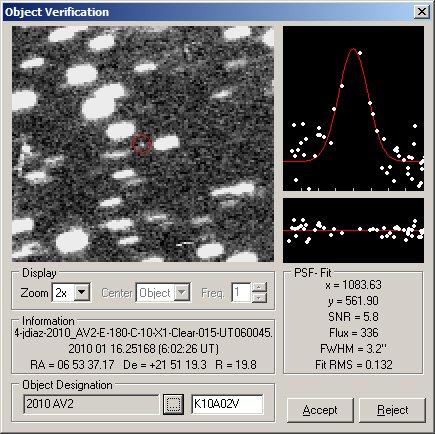Click the Reject button

click(392, 410)
